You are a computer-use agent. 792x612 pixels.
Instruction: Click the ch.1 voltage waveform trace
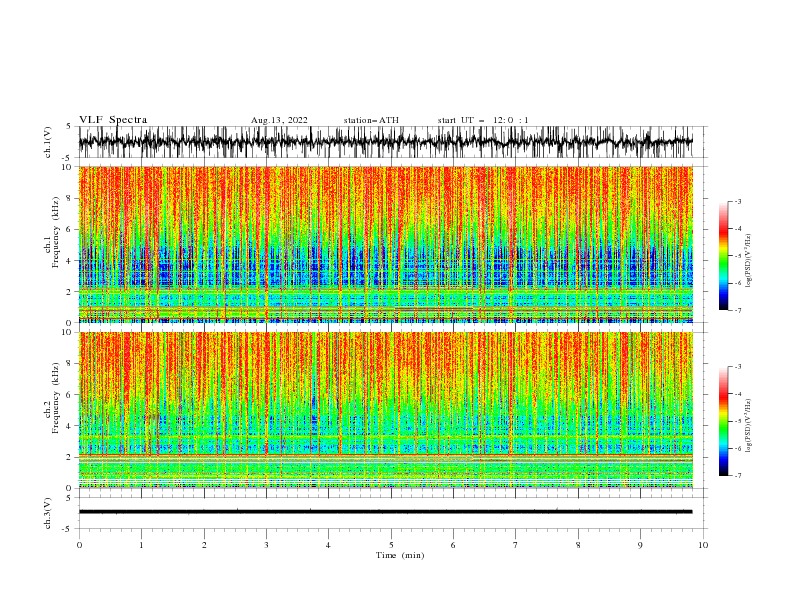coord(385,142)
